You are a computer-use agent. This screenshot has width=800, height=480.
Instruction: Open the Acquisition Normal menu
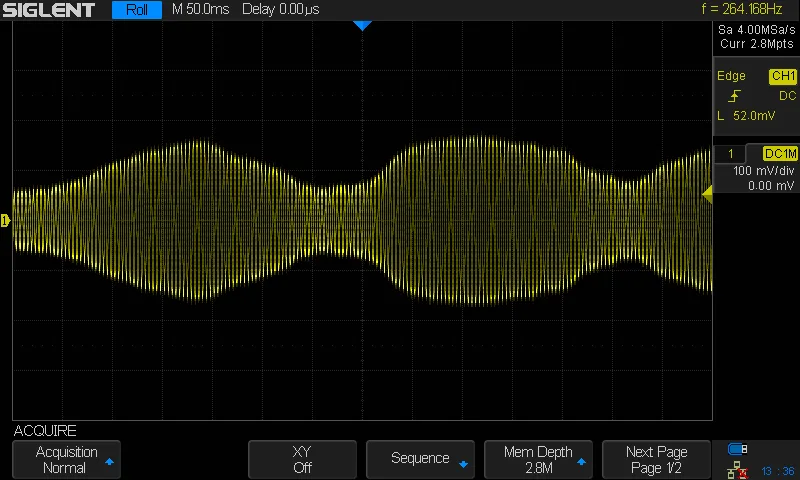pyautogui.click(x=66, y=460)
